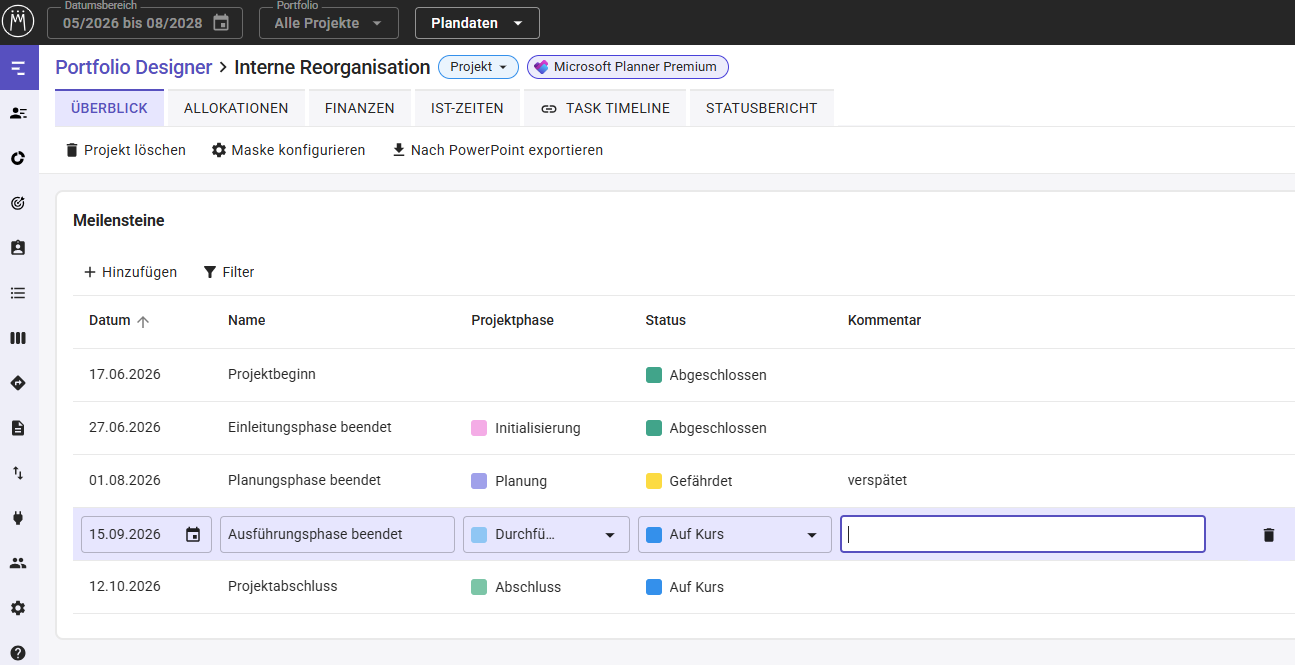Select the Projektbeginn milestone name
This screenshot has width=1295, height=665.
[272, 374]
